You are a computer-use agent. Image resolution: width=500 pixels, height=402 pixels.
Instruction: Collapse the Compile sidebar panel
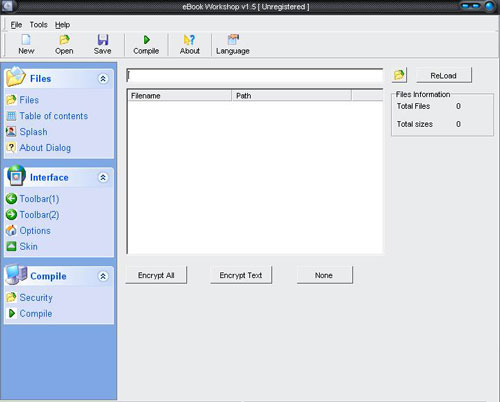103,276
